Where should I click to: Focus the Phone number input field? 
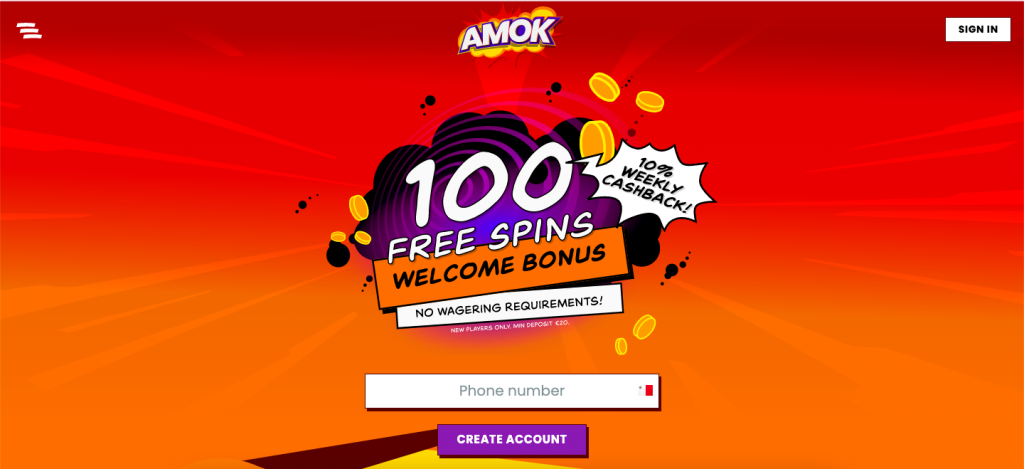[512, 391]
